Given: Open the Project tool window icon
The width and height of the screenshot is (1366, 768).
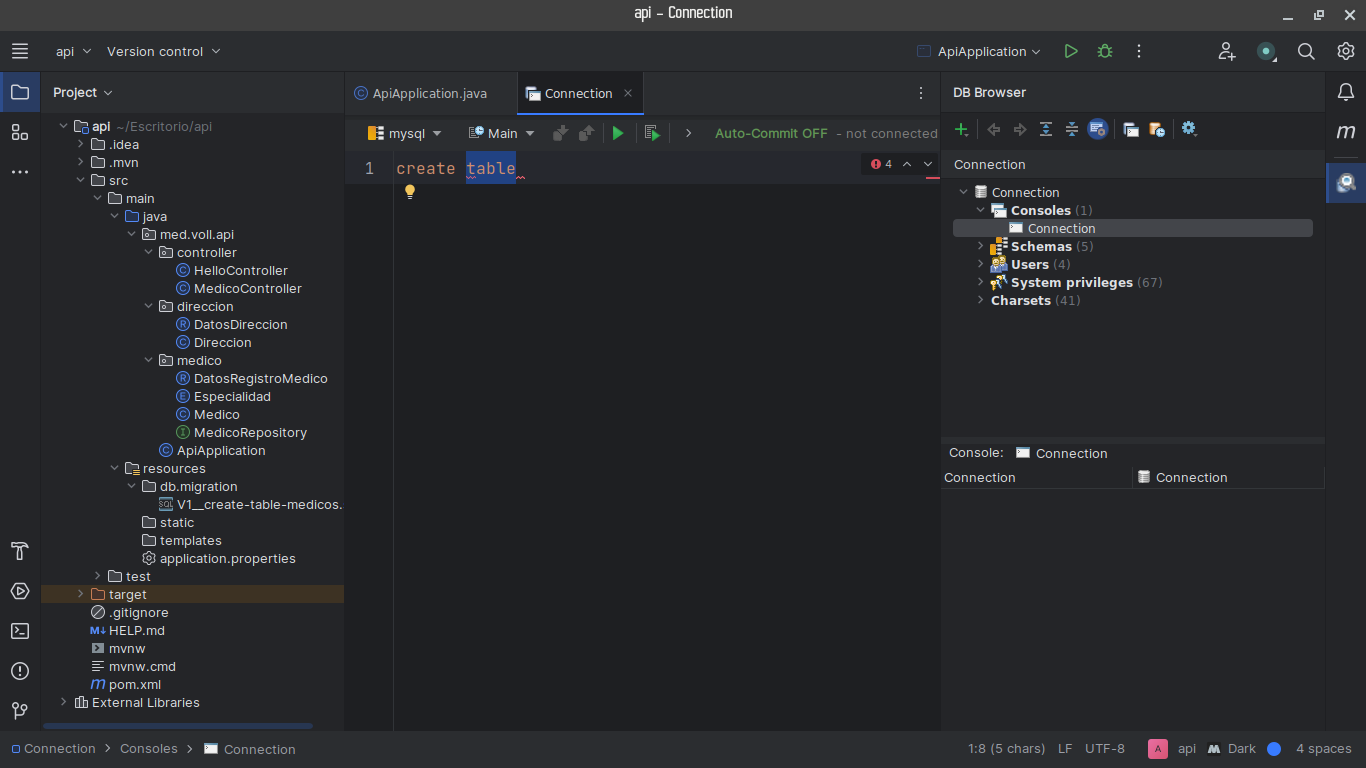Looking at the screenshot, I should tap(20, 92).
